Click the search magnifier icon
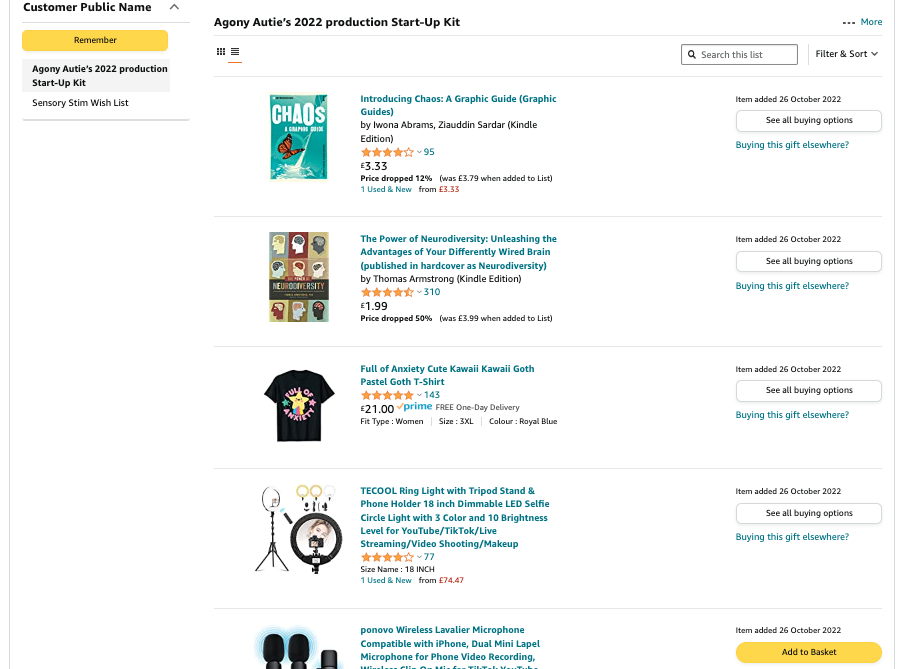This screenshot has width=904, height=669. pyautogui.click(x=692, y=55)
